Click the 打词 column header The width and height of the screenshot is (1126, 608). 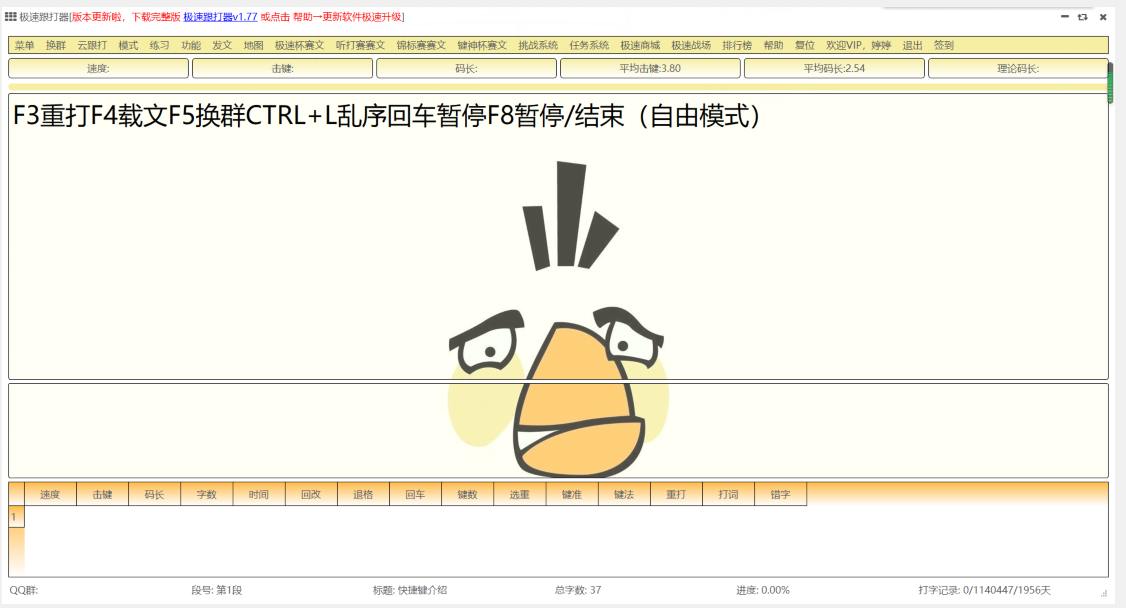tap(728, 495)
